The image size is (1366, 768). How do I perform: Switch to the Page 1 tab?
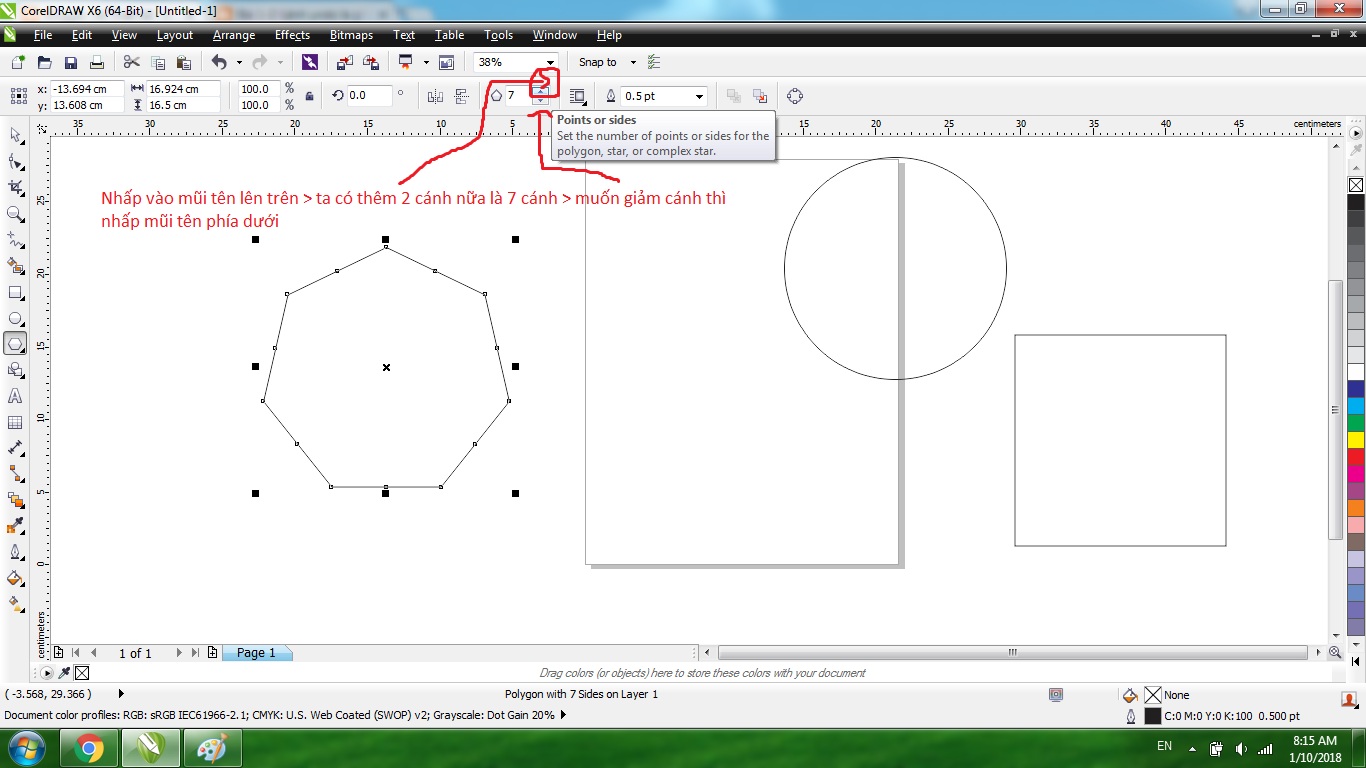[257, 653]
